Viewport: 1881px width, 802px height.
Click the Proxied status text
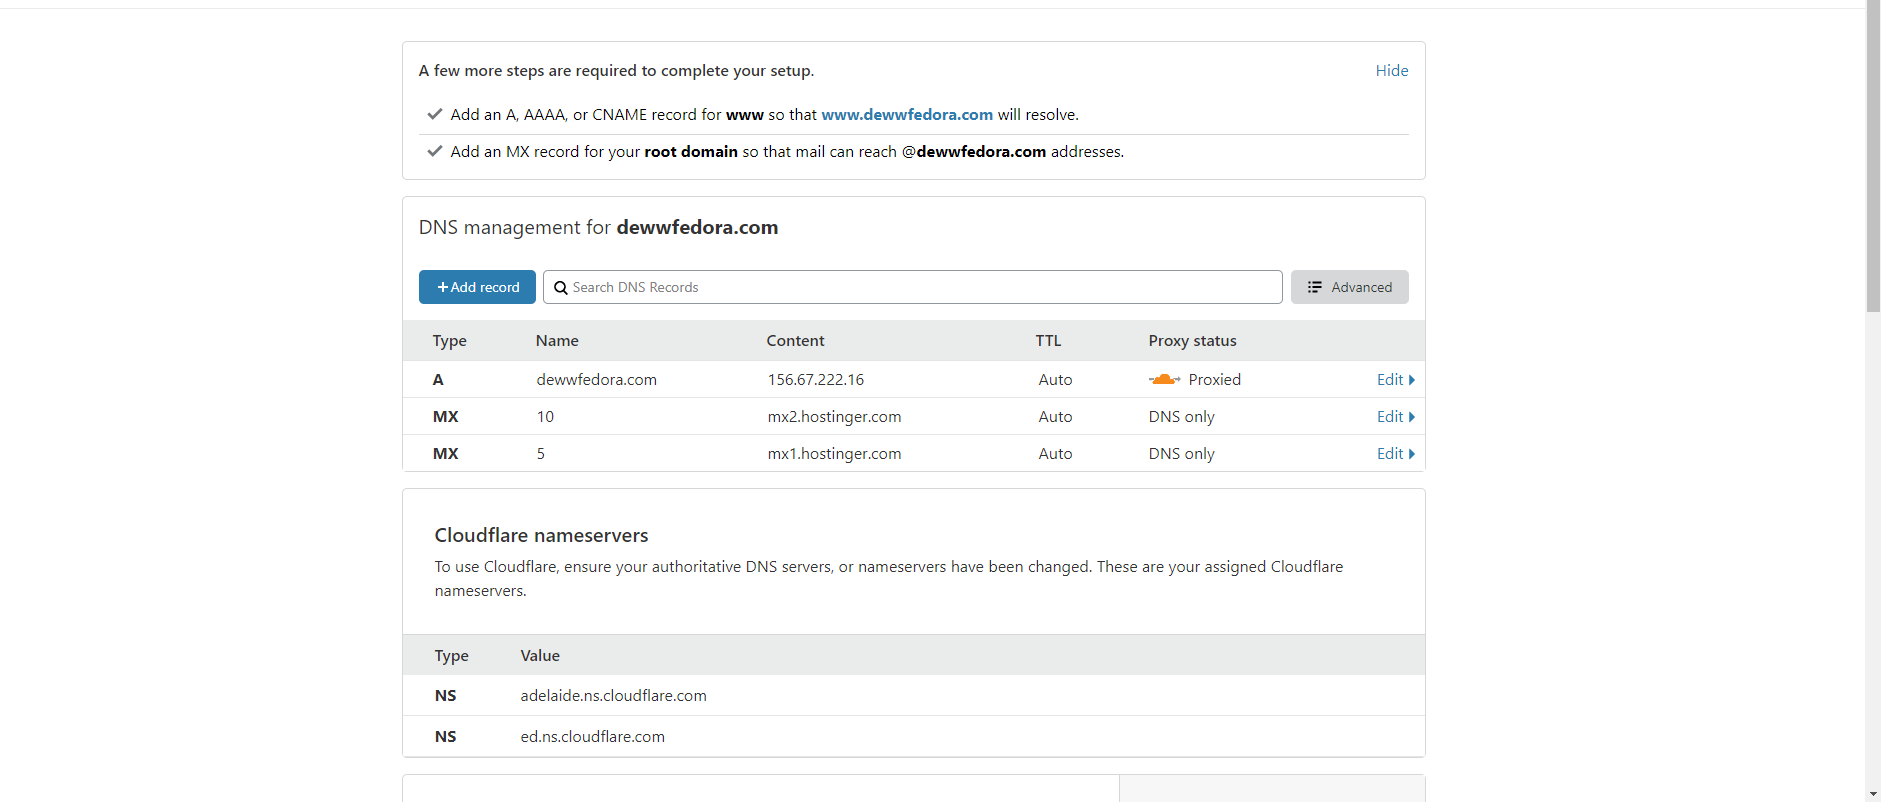coord(1214,379)
